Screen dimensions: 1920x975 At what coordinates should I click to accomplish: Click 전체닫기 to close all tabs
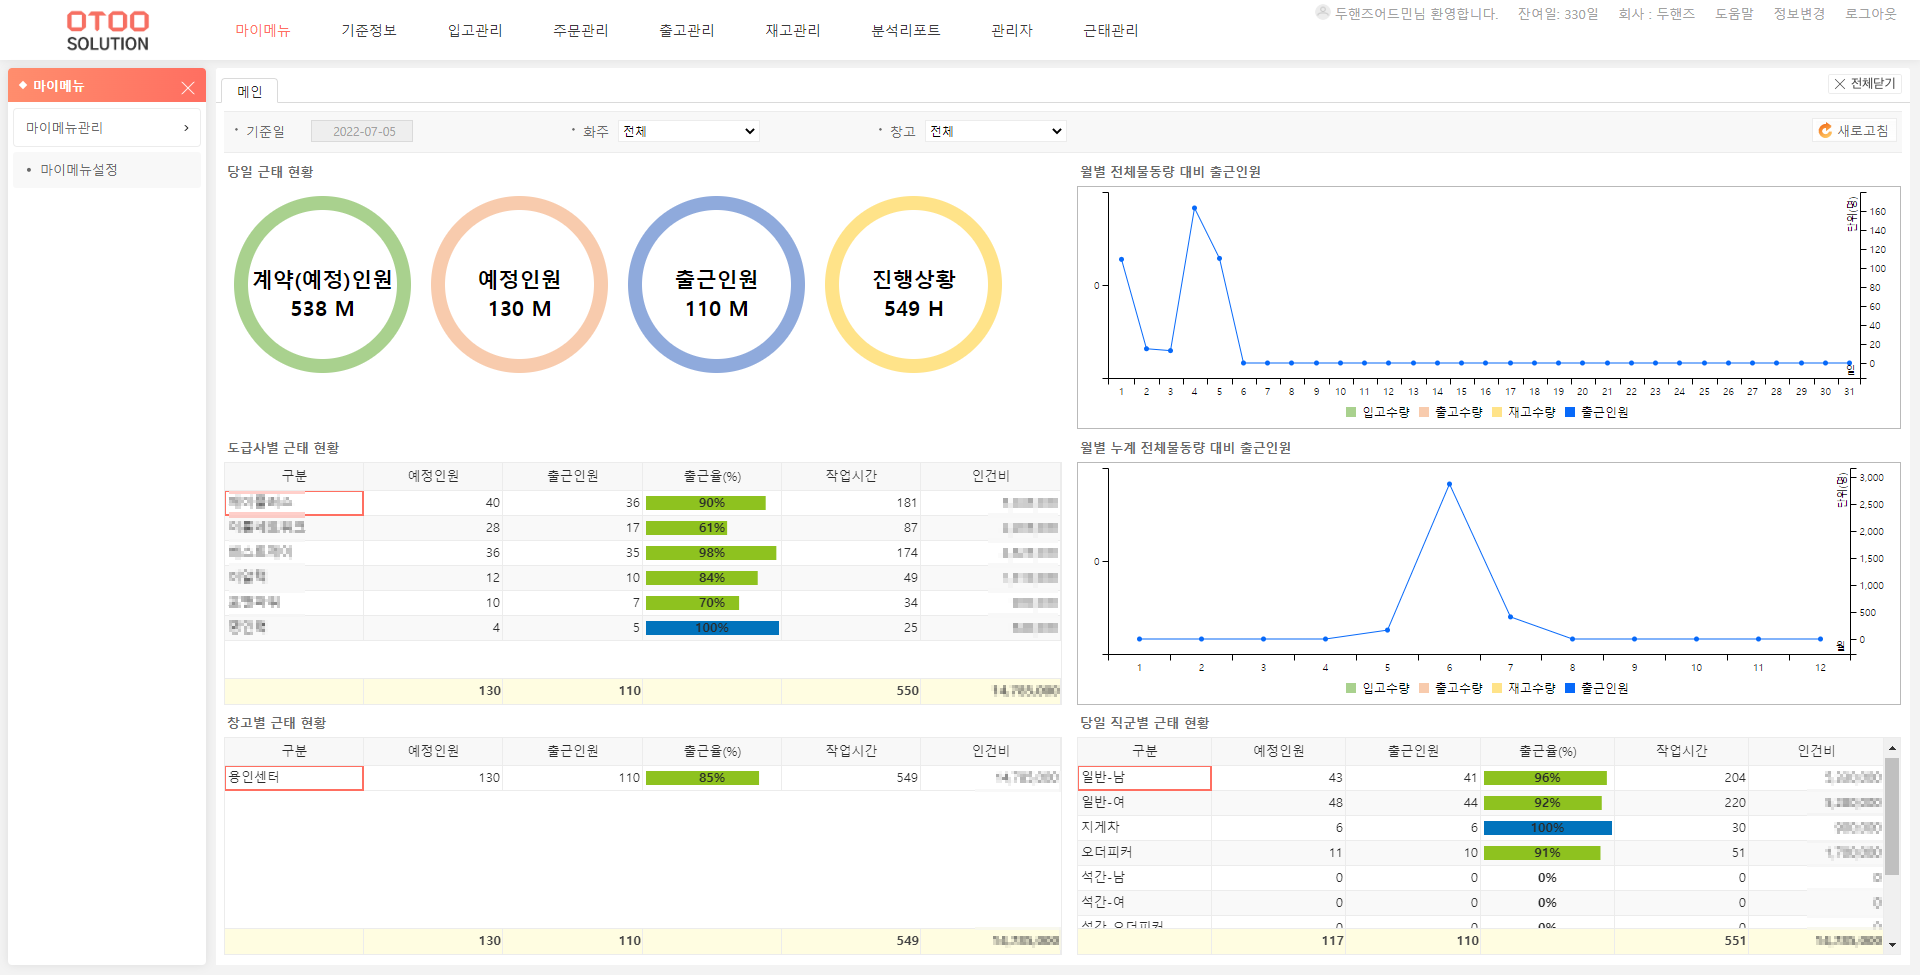tap(1864, 84)
